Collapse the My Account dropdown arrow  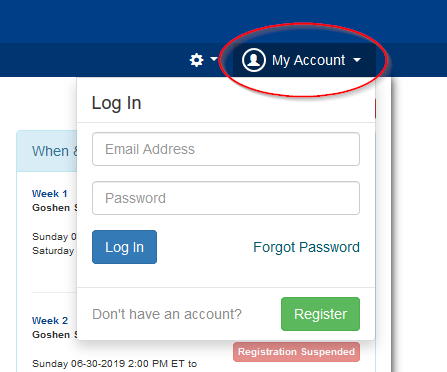[x=357, y=60]
